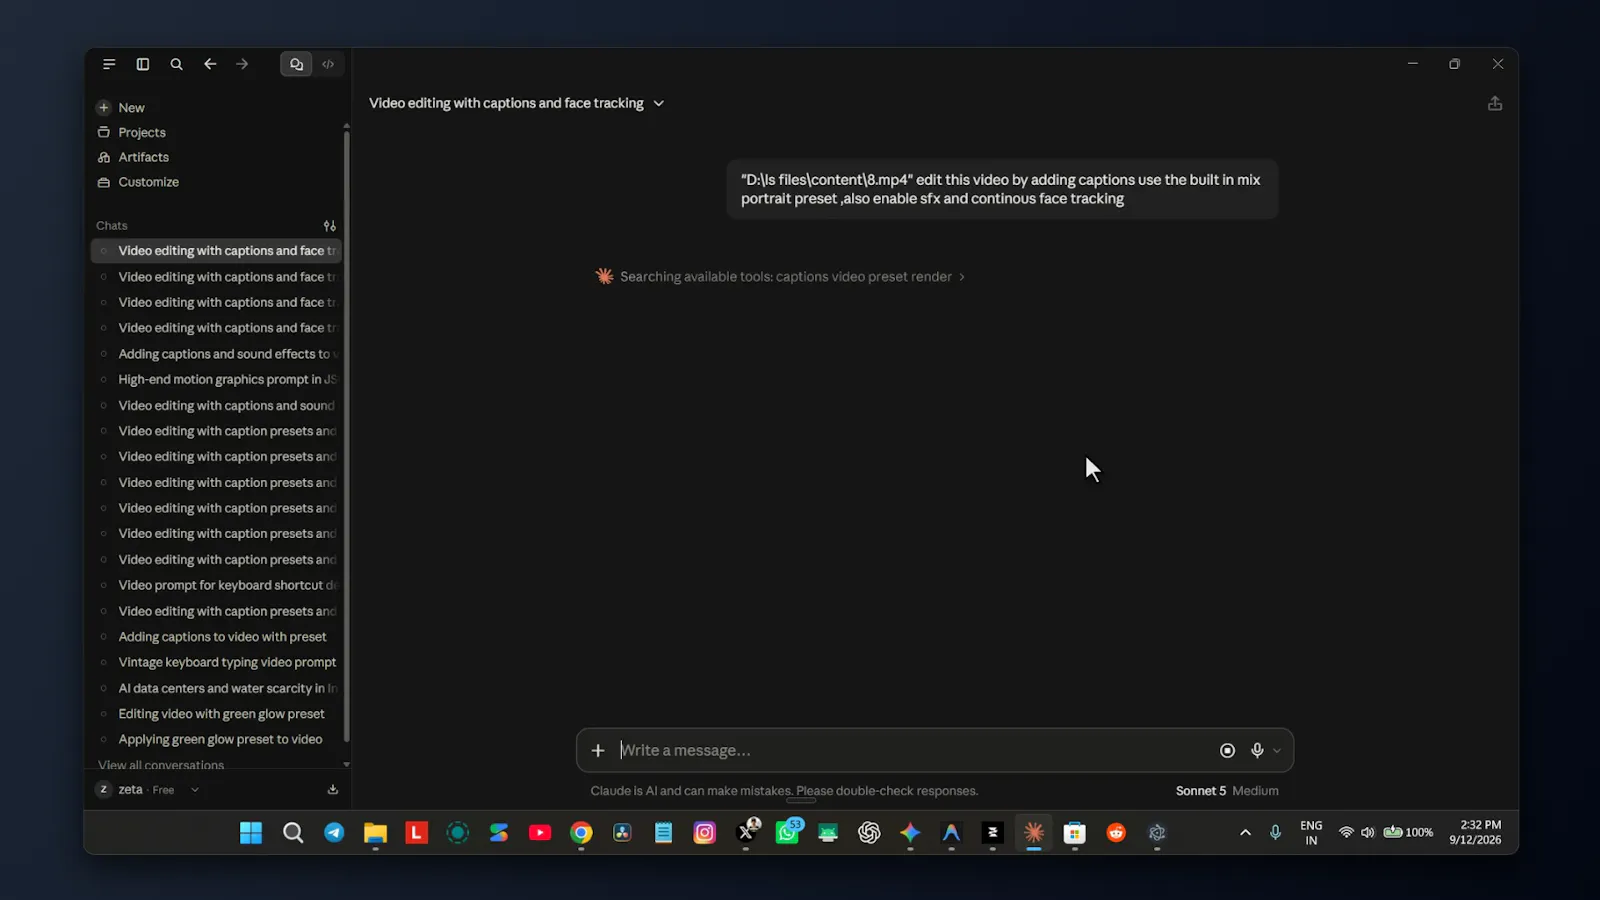Switch to the code mode tab
Screen dimensions: 1600x900
click(x=328, y=64)
